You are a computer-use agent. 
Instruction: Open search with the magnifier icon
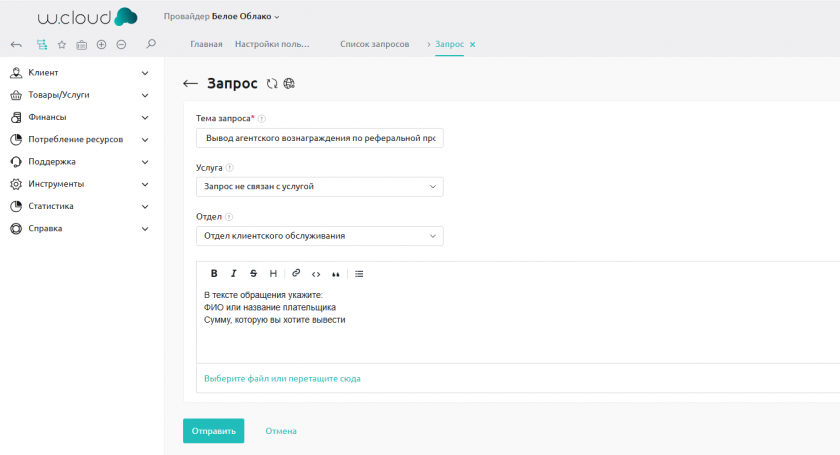pos(151,45)
